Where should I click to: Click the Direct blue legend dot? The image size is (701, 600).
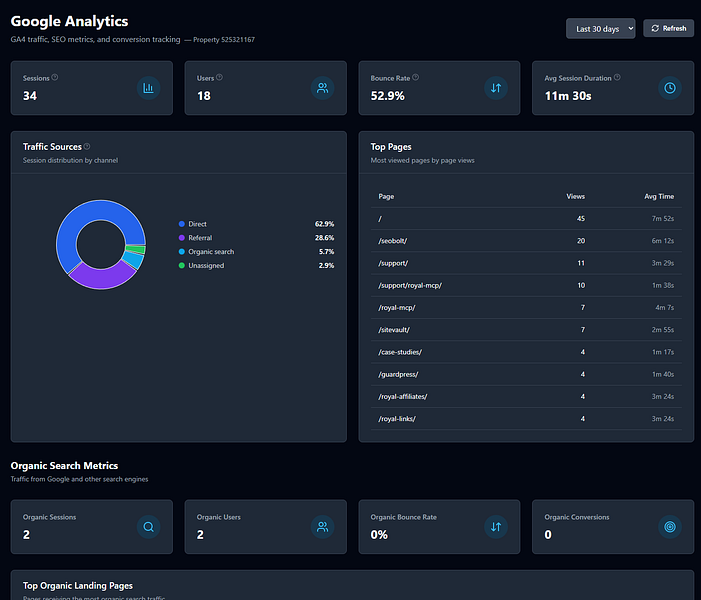tap(182, 224)
